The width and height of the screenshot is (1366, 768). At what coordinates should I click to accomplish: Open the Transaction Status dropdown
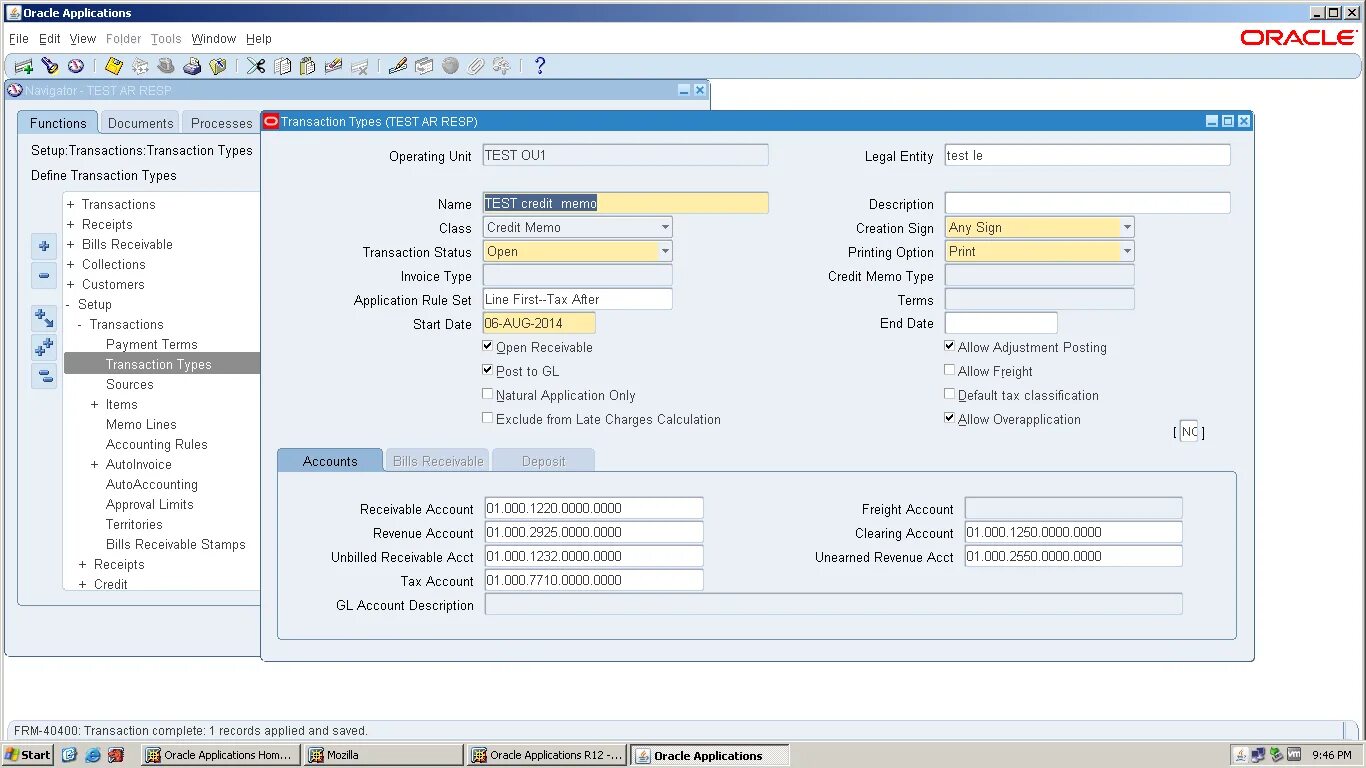pyautogui.click(x=665, y=251)
